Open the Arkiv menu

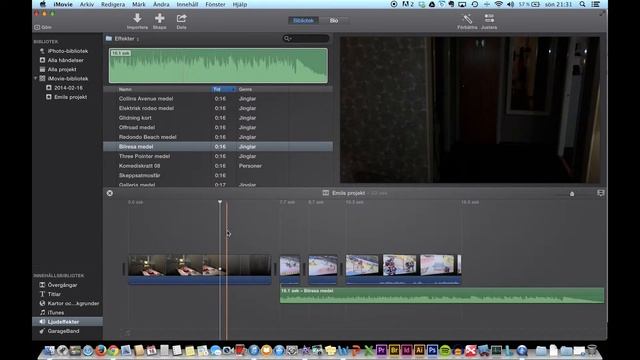pos(87,4)
